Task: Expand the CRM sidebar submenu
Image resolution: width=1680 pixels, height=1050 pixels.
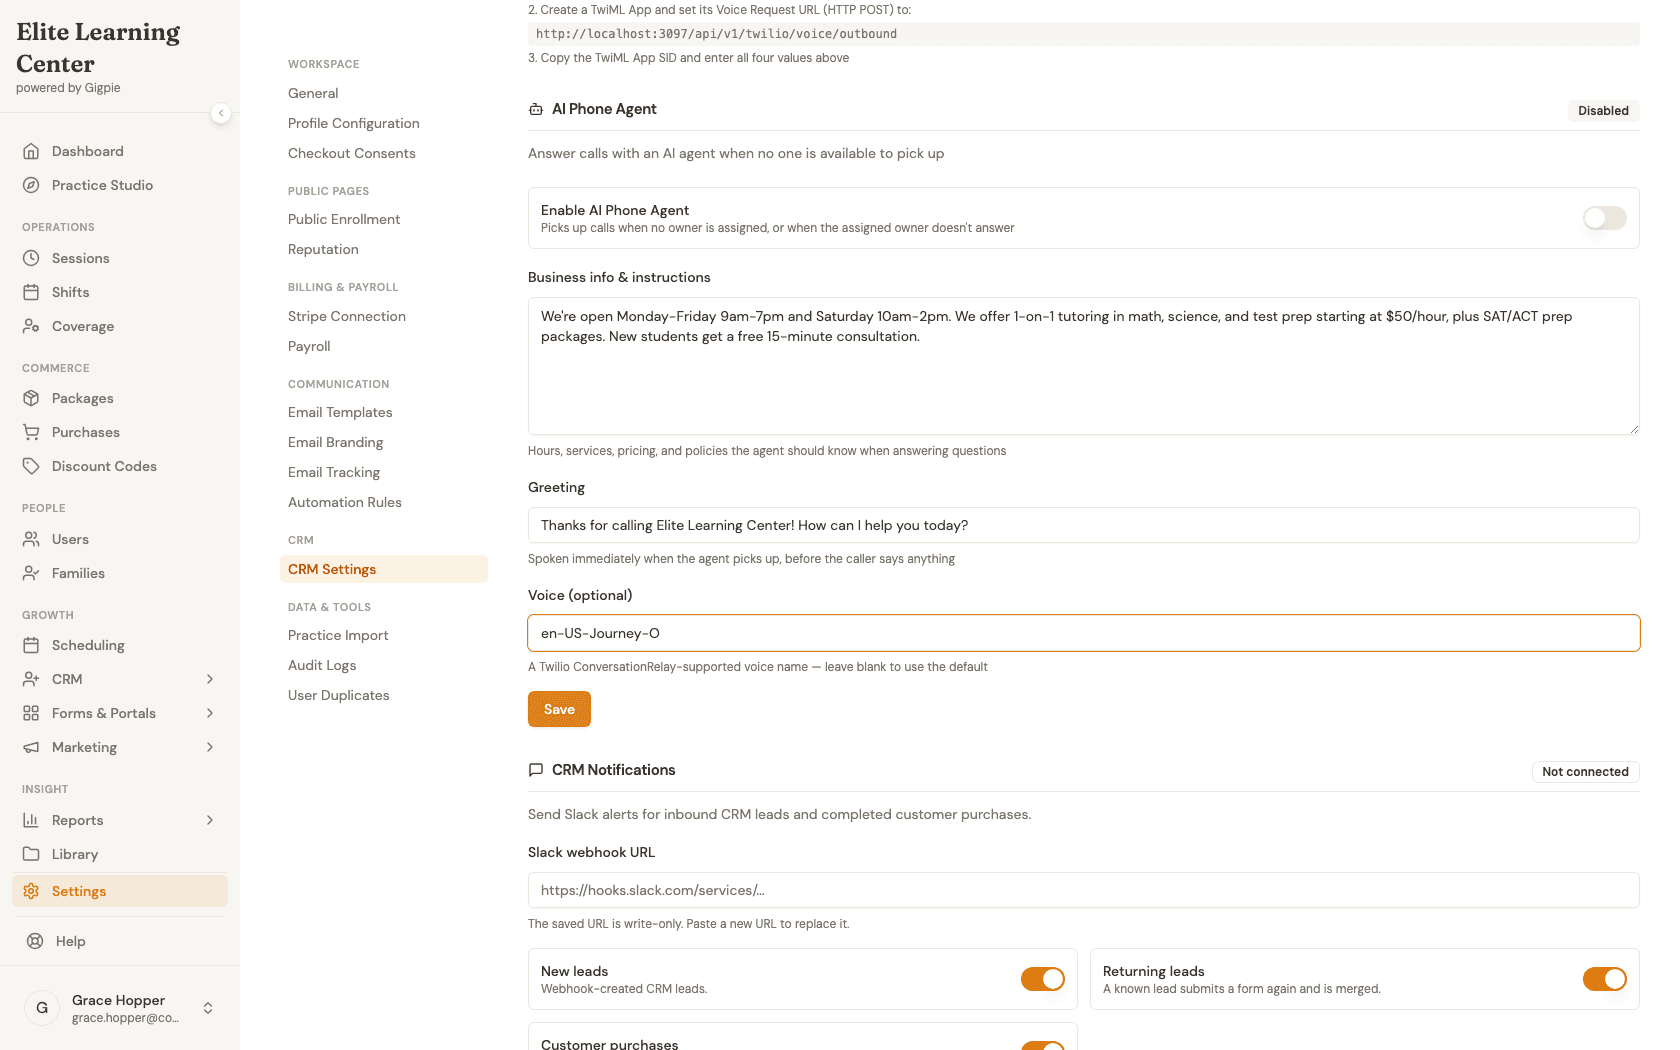Action: (210, 679)
